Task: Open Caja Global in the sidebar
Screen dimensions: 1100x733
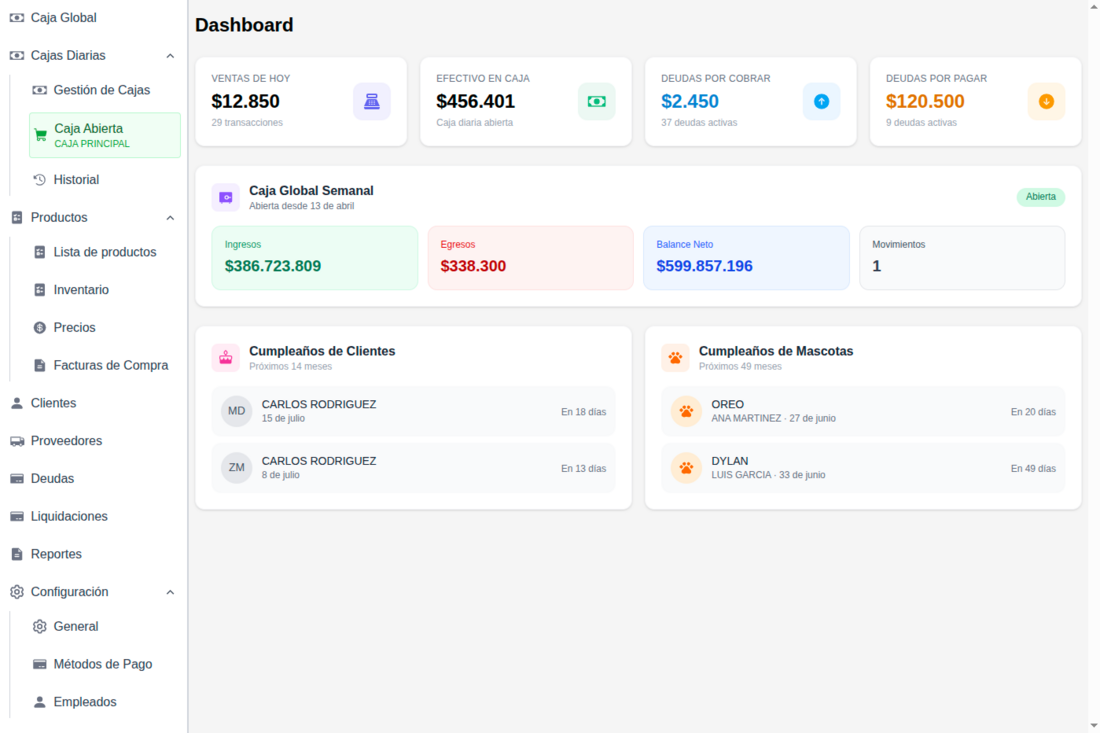Action: pos(63,18)
